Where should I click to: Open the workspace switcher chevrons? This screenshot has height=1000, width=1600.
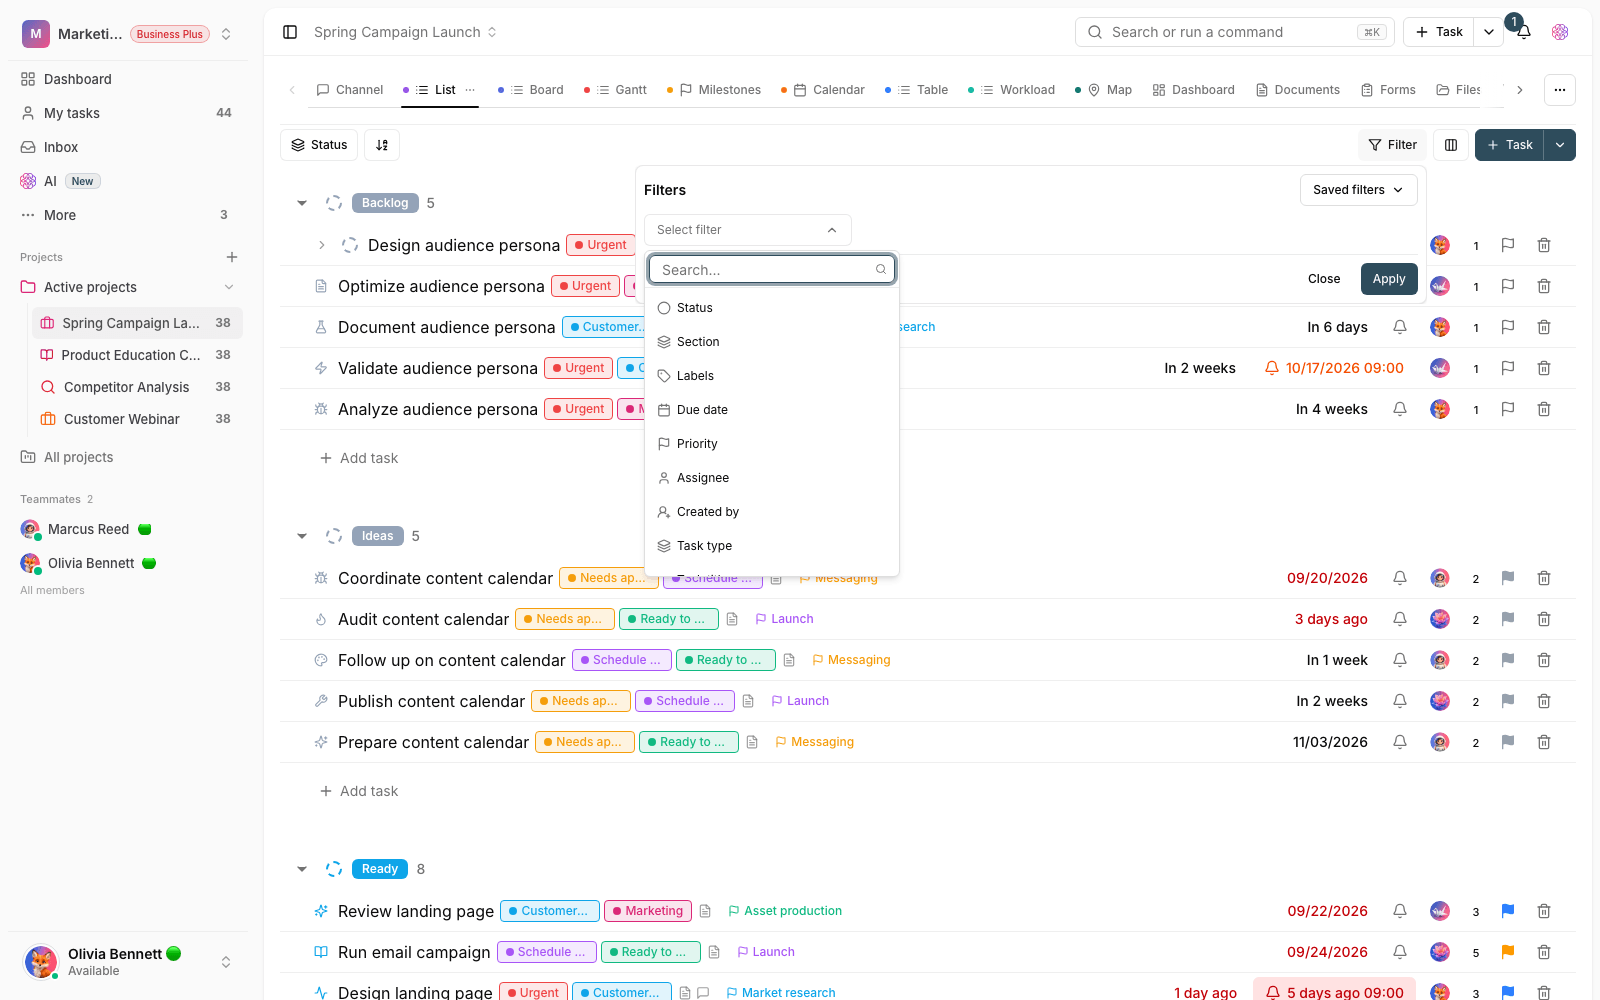click(226, 34)
